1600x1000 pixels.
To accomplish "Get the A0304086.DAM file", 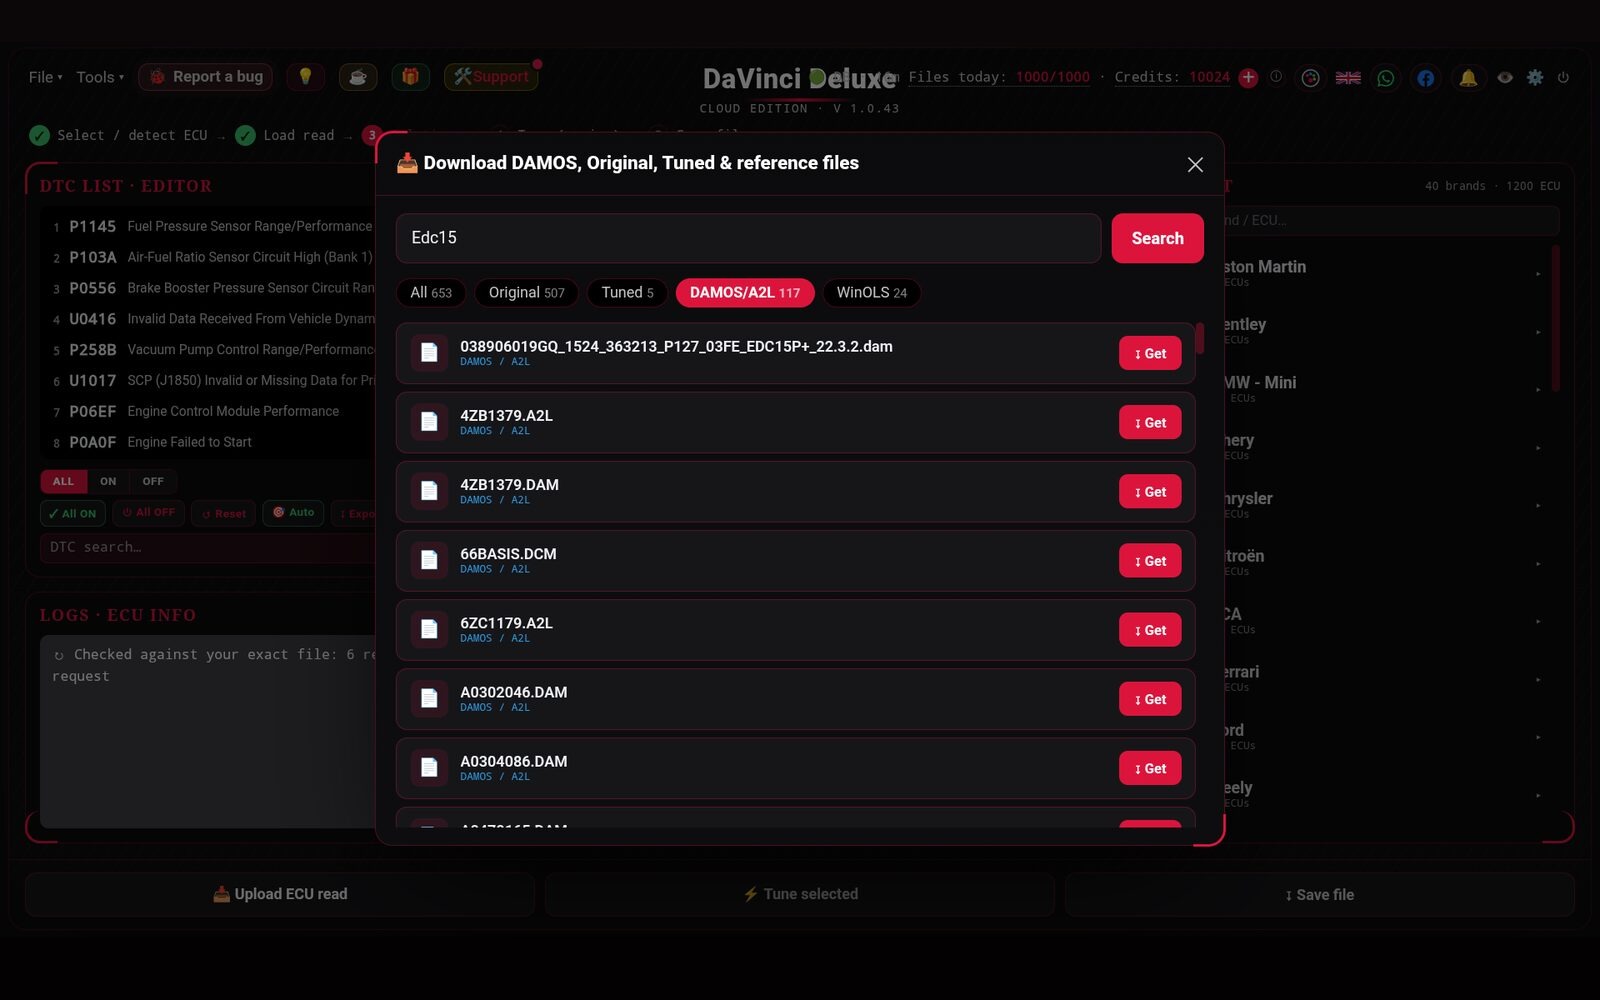I will click(1150, 768).
